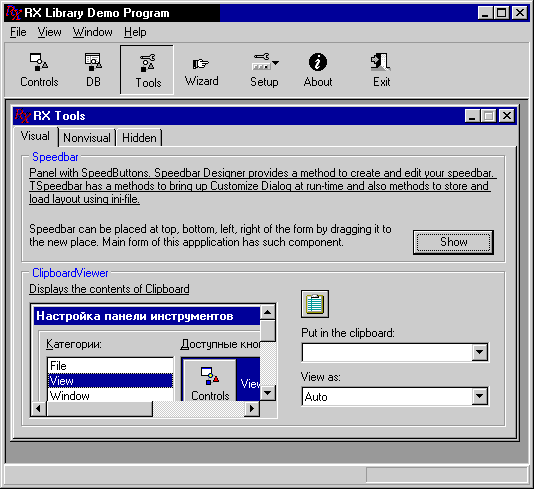The height and width of the screenshot is (489, 534).
Task: Click the RX logo icon of RX Tools window
Action: point(22,116)
